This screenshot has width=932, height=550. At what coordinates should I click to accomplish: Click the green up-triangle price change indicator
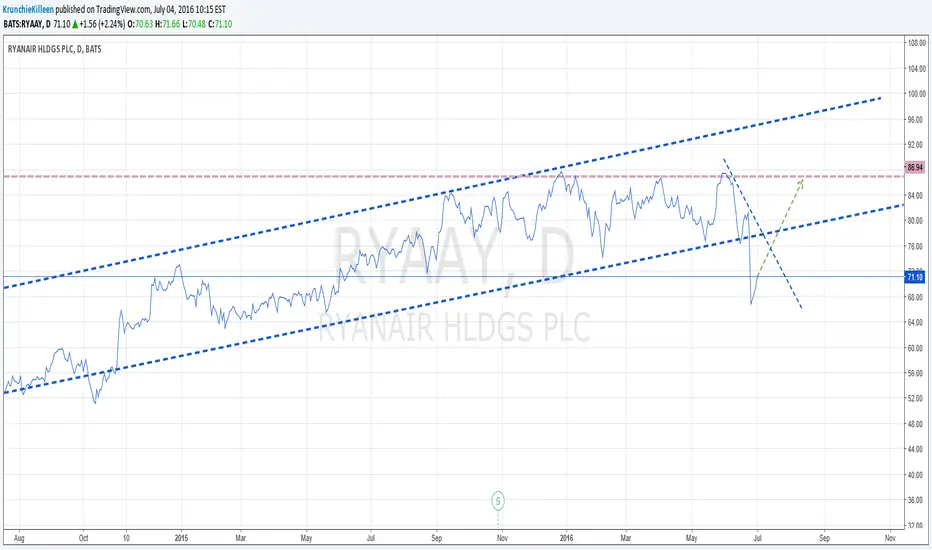(75, 24)
